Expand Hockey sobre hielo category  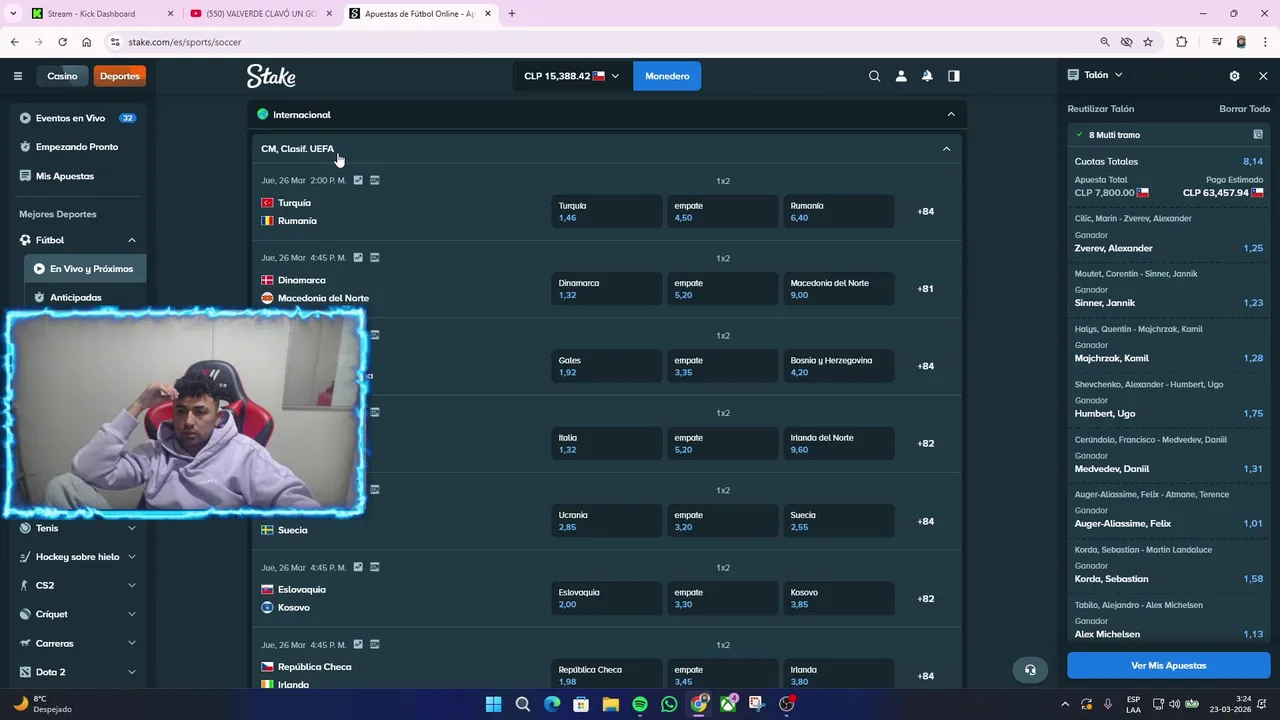point(132,557)
